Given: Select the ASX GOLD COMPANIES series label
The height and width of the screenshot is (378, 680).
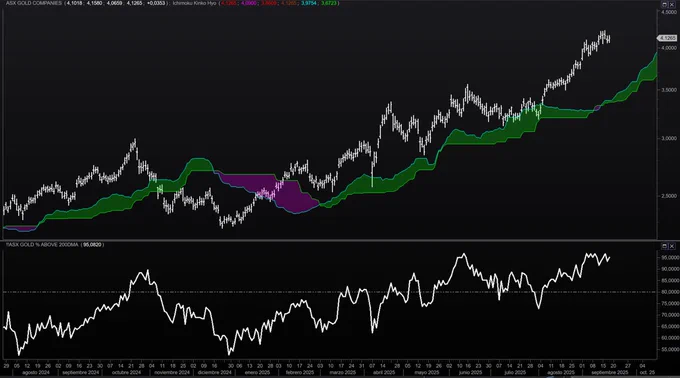Looking at the screenshot, I should pos(34,3).
